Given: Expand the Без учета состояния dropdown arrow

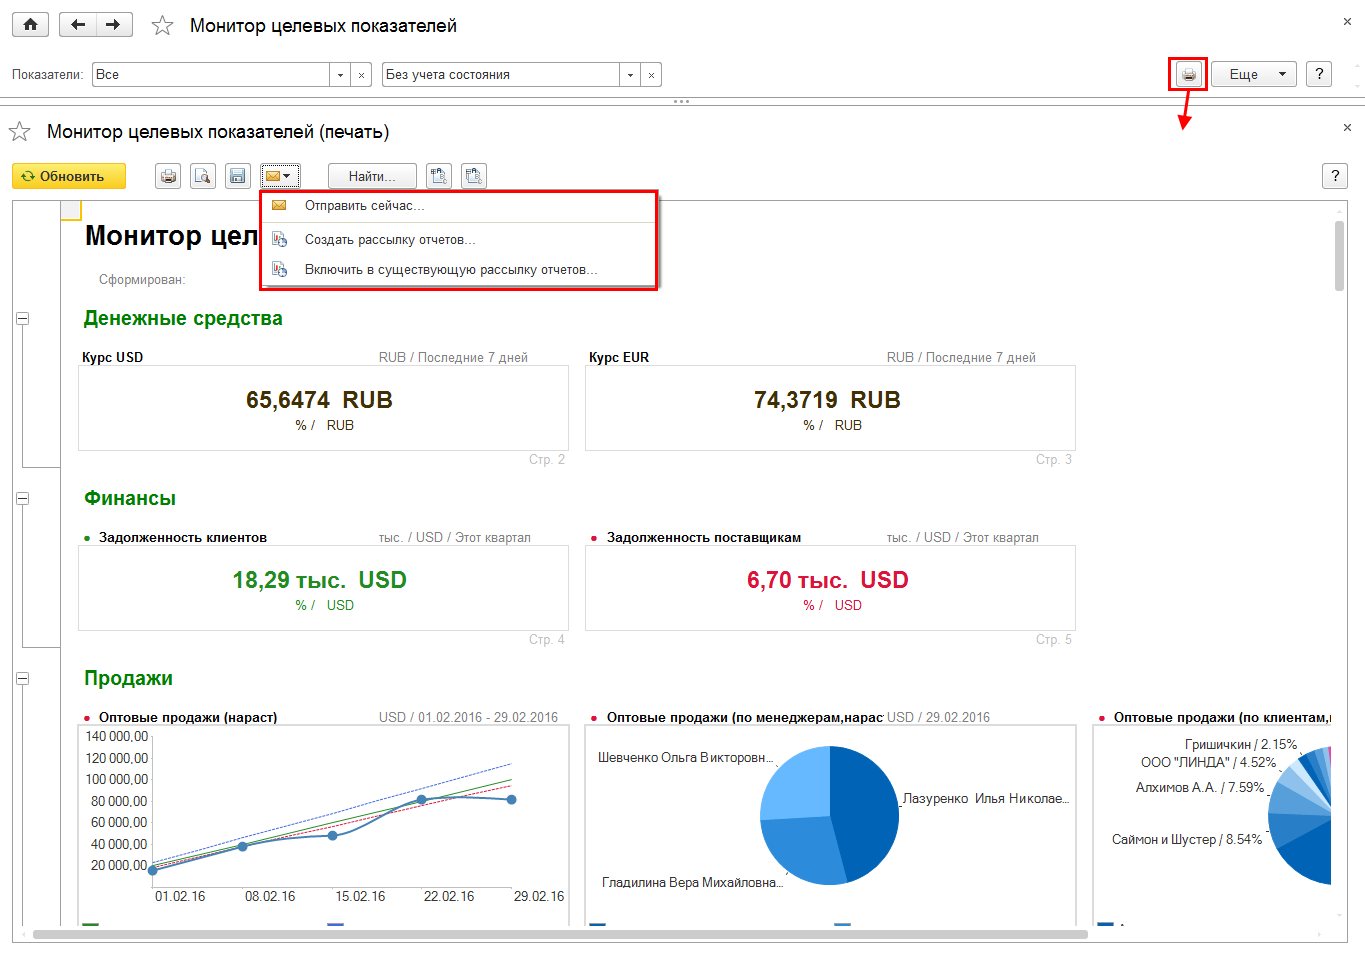Looking at the screenshot, I should (x=630, y=75).
